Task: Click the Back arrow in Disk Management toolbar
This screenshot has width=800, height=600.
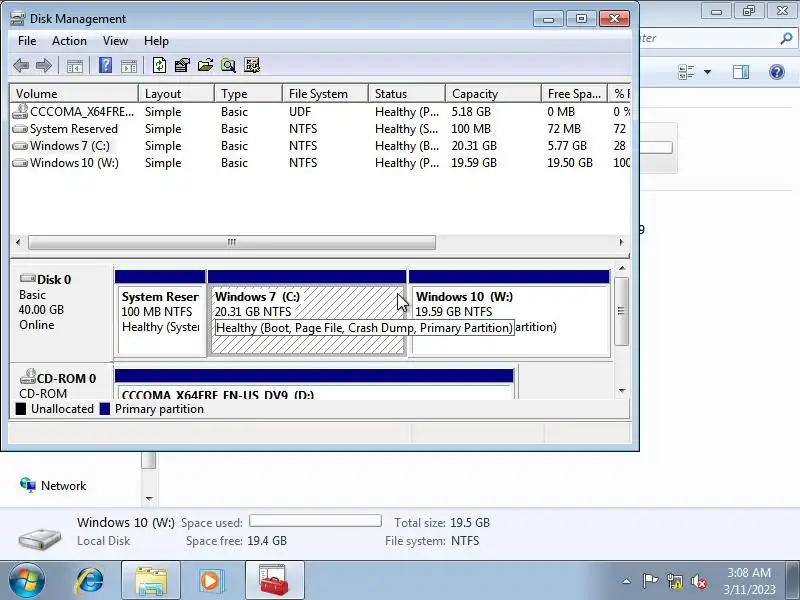Action: coord(21,65)
